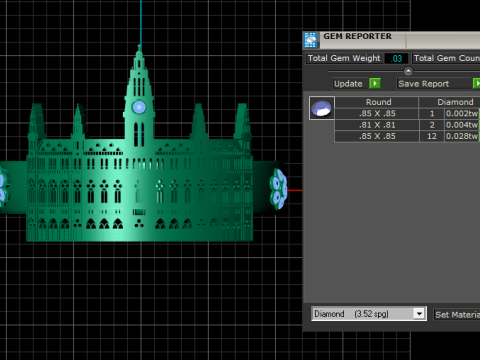Click the green arrow next to Update
Image resolution: width=480 pixels, height=360 pixels.
[x=375, y=83]
